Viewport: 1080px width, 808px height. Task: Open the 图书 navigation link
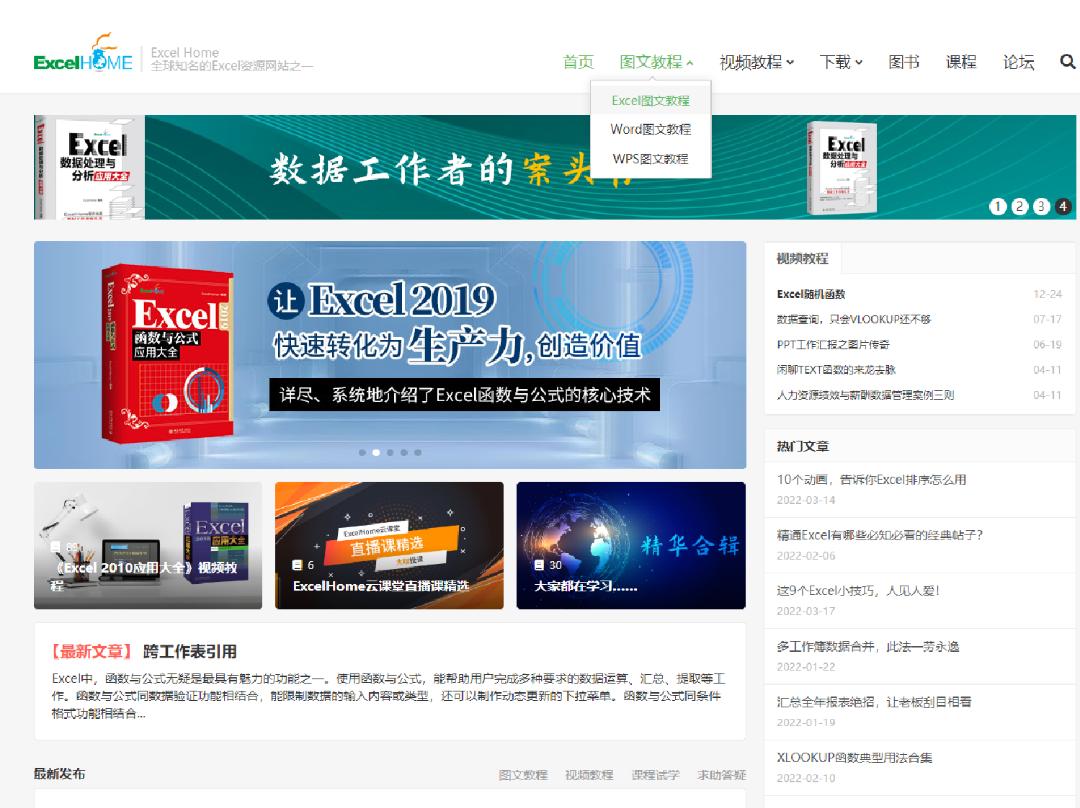point(905,61)
